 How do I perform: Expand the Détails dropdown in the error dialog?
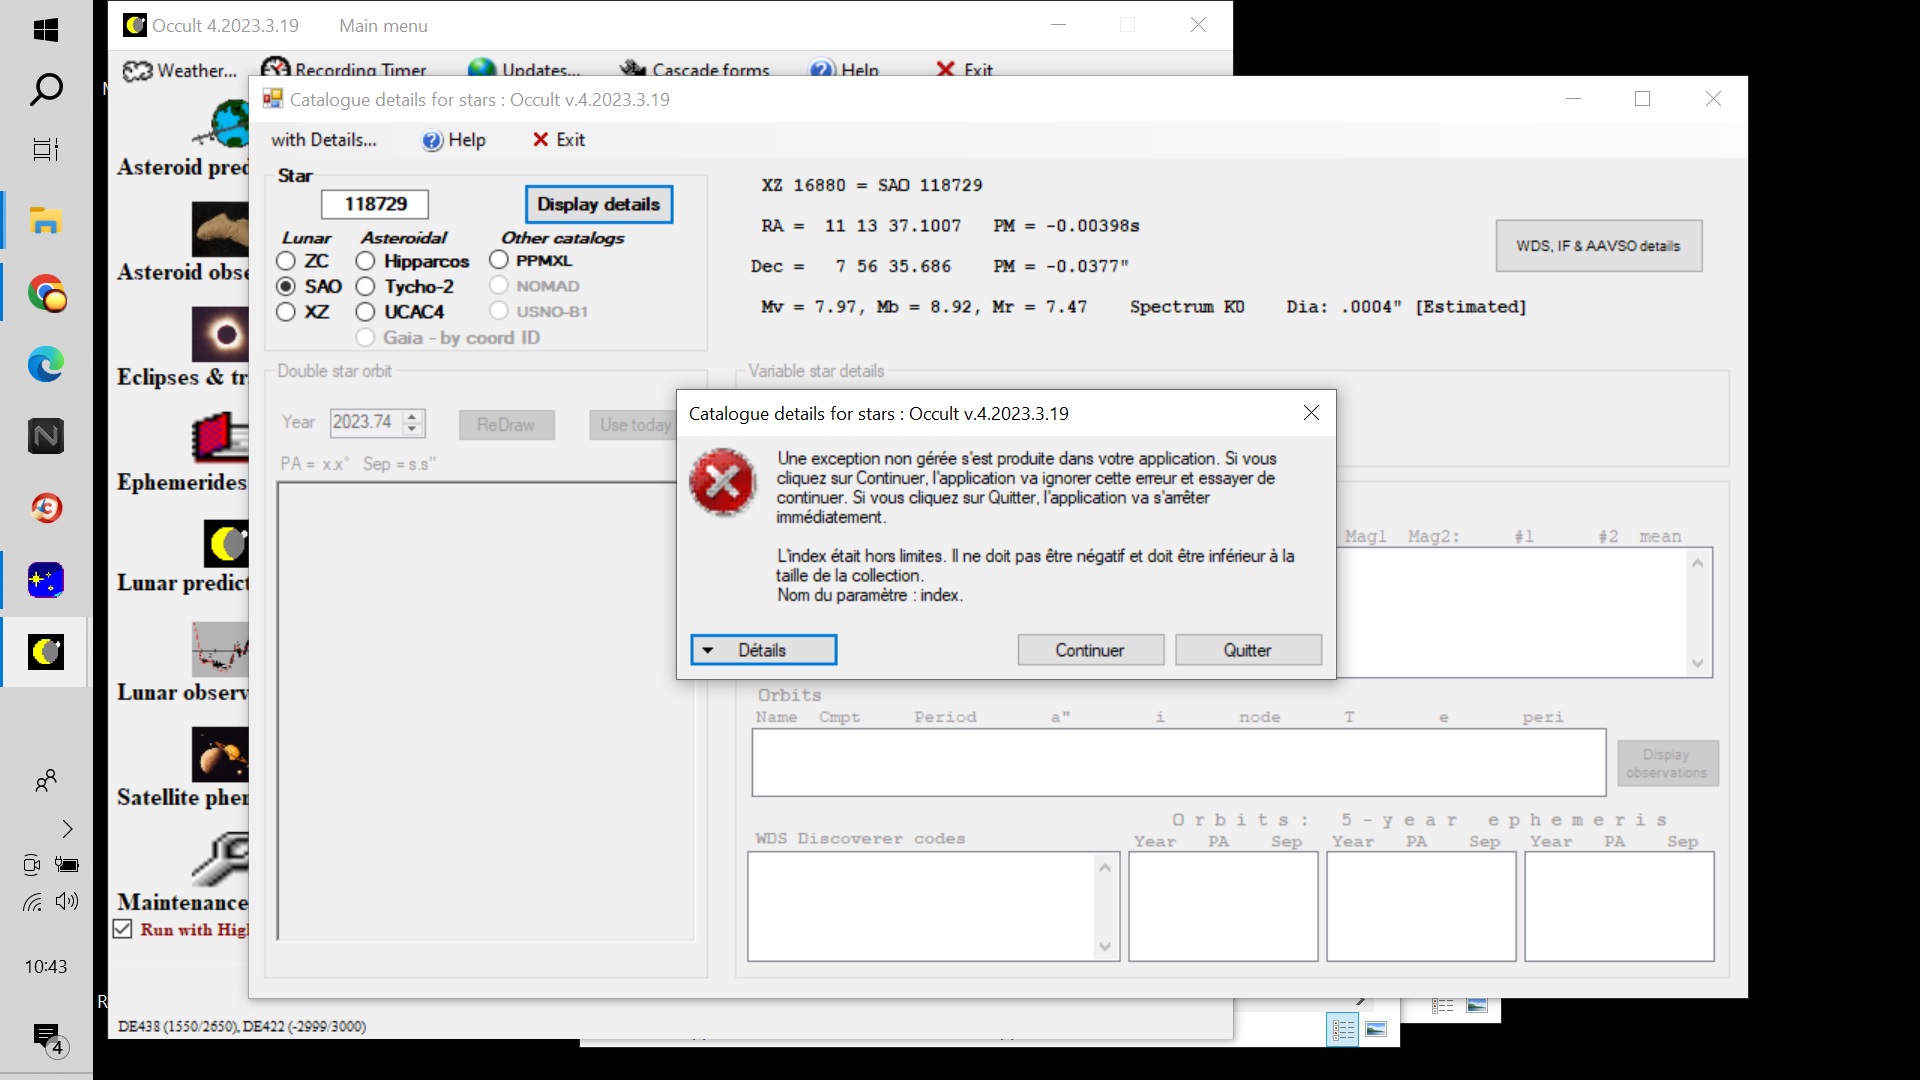763,650
